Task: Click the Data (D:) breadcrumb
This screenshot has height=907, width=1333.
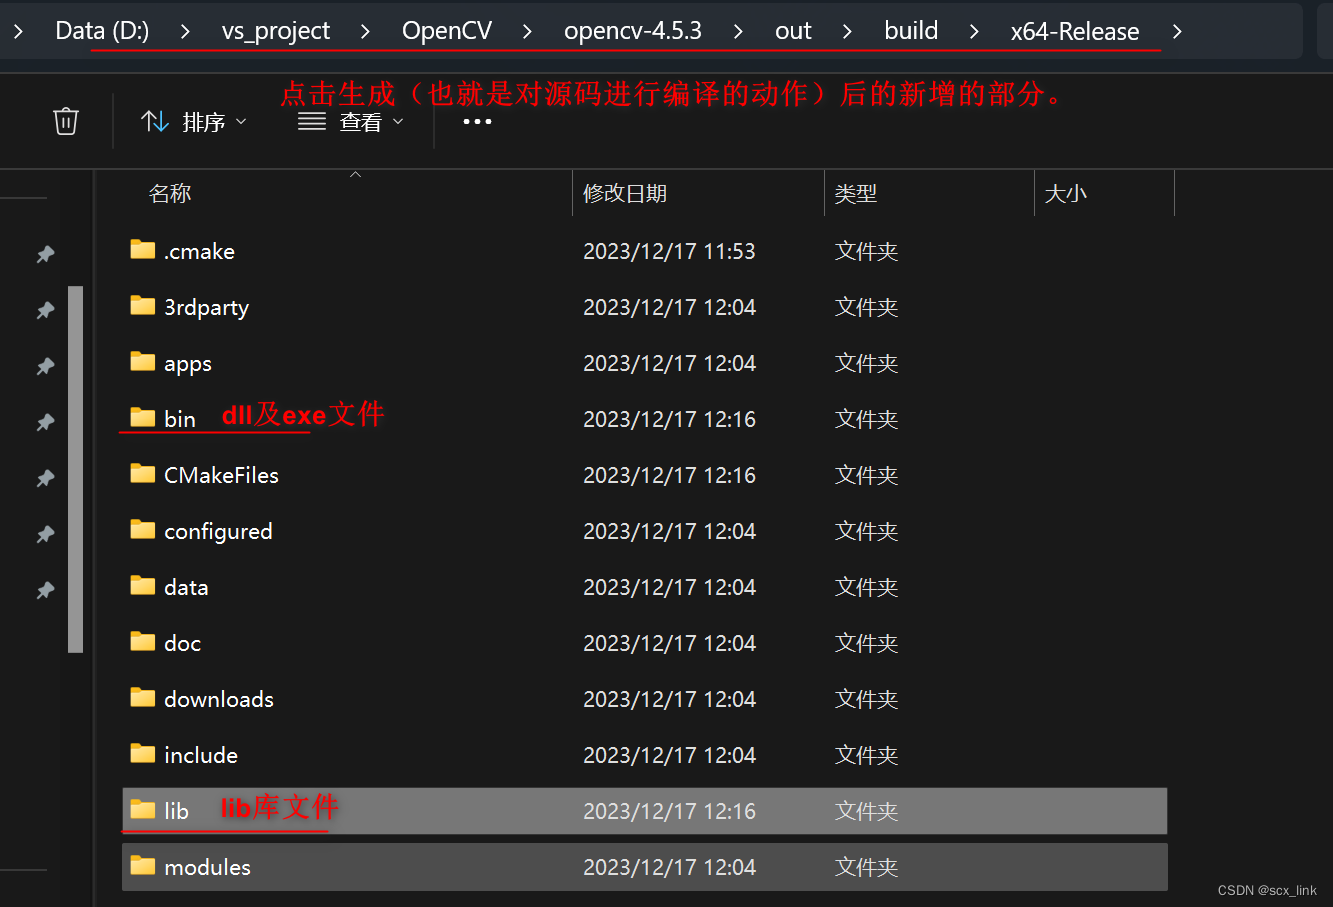Action: [102, 31]
